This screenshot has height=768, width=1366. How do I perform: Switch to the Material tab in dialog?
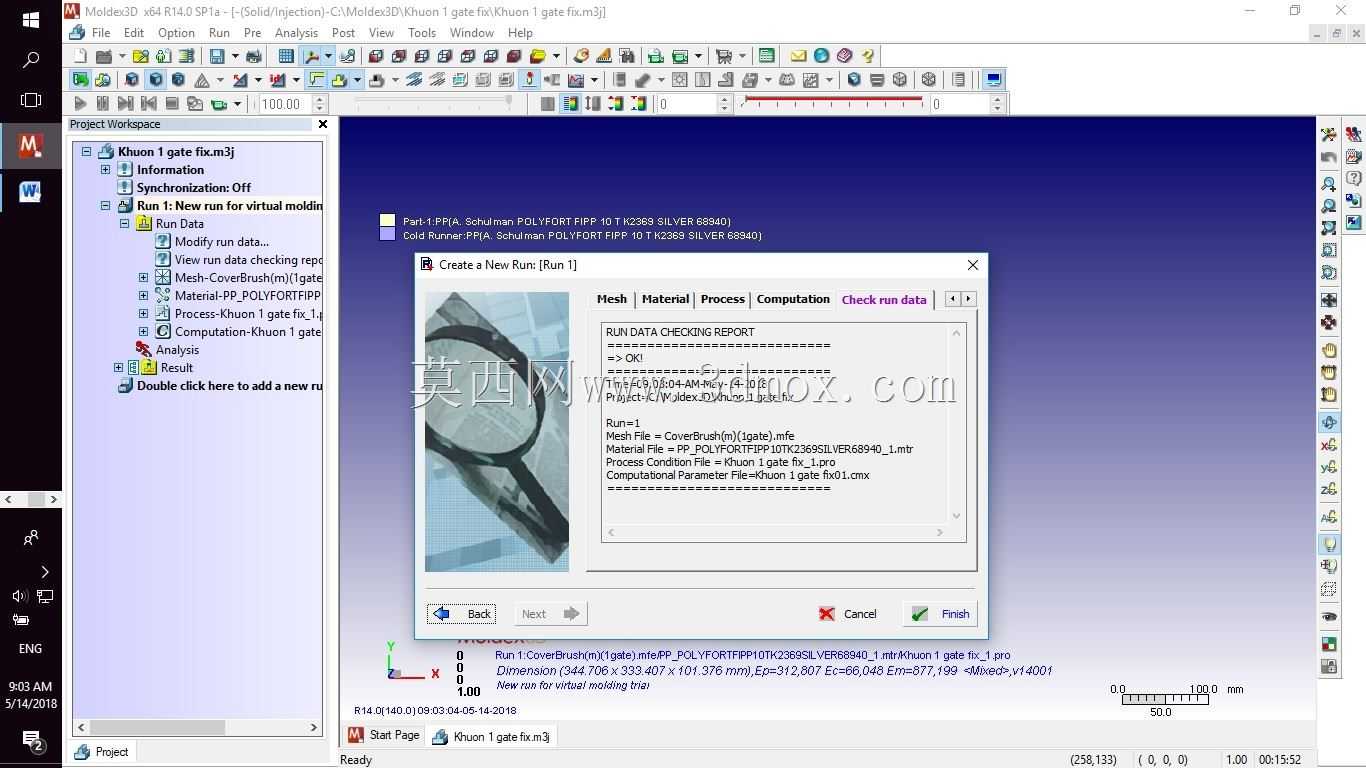[665, 299]
